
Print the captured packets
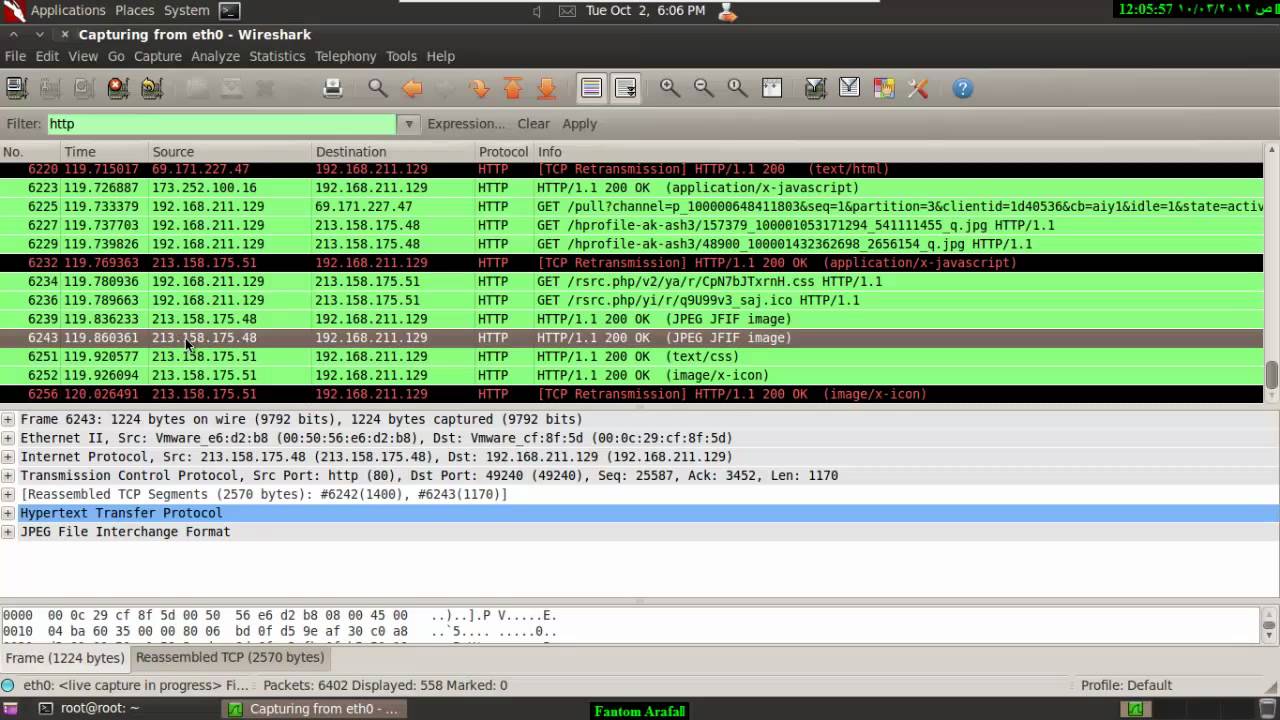point(333,88)
